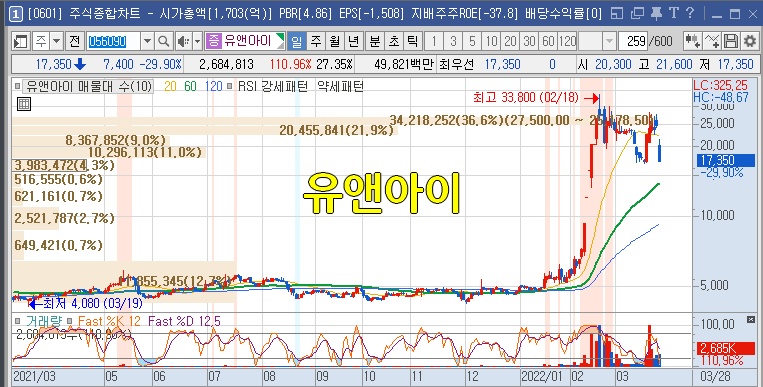The height and width of the screenshot is (387, 763).
Task: Expand the dropdown next to 주 type box
Action: tap(57, 41)
